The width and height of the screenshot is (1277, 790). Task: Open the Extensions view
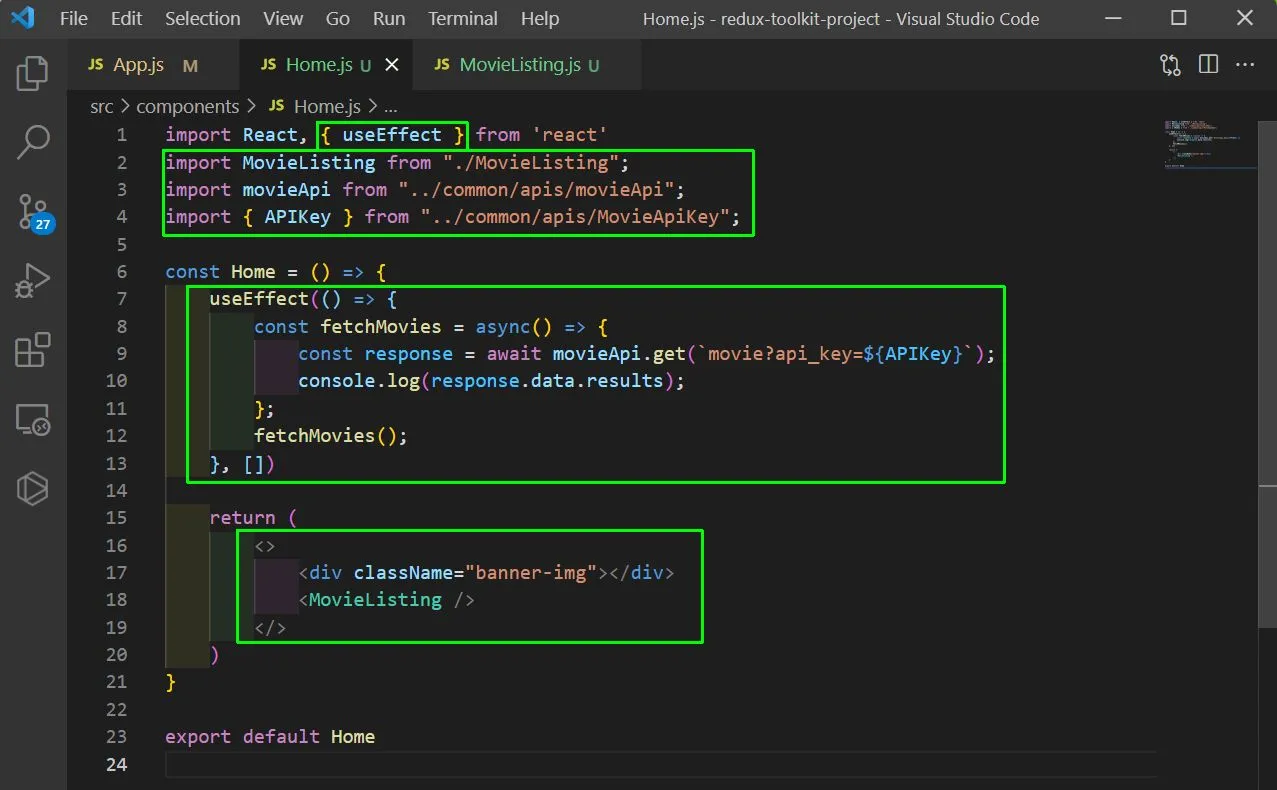pyautogui.click(x=32, y=350)
